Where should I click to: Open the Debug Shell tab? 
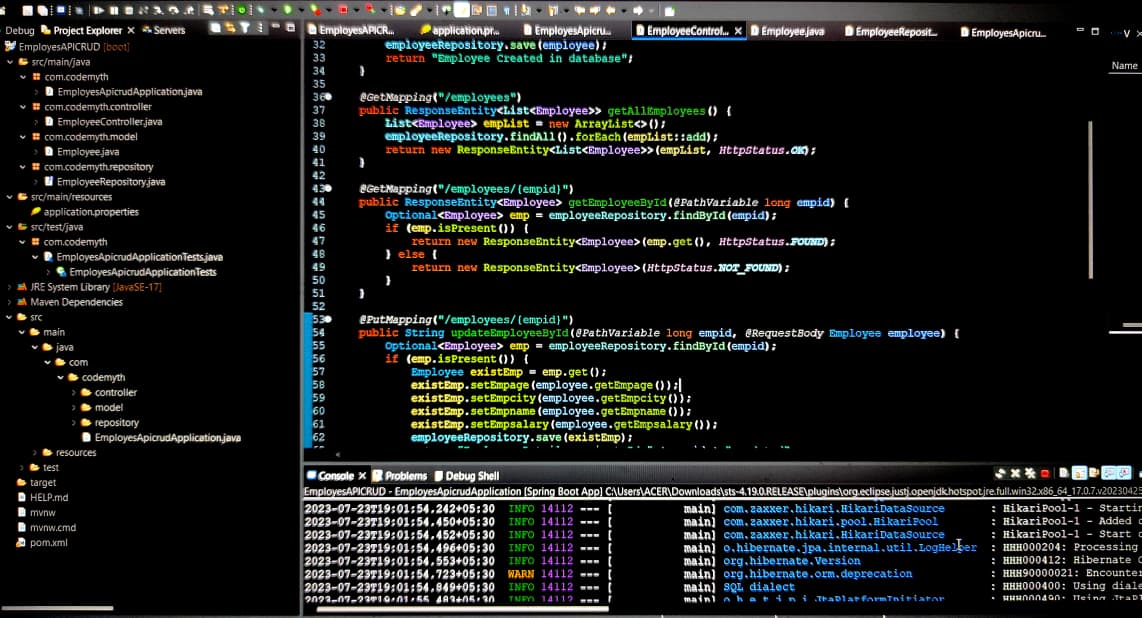[466, 475]
